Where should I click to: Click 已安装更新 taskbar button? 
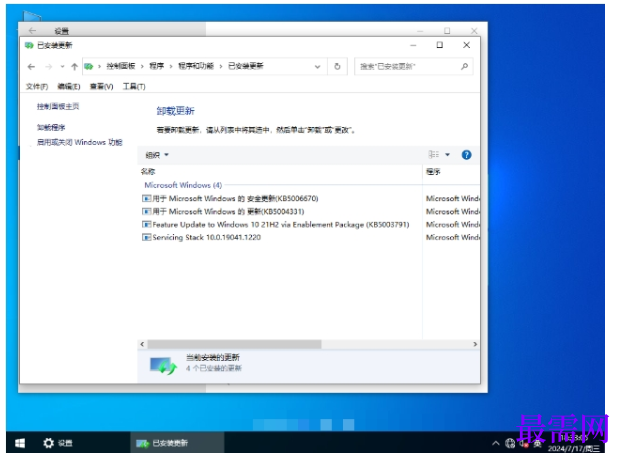coord(177,443)
